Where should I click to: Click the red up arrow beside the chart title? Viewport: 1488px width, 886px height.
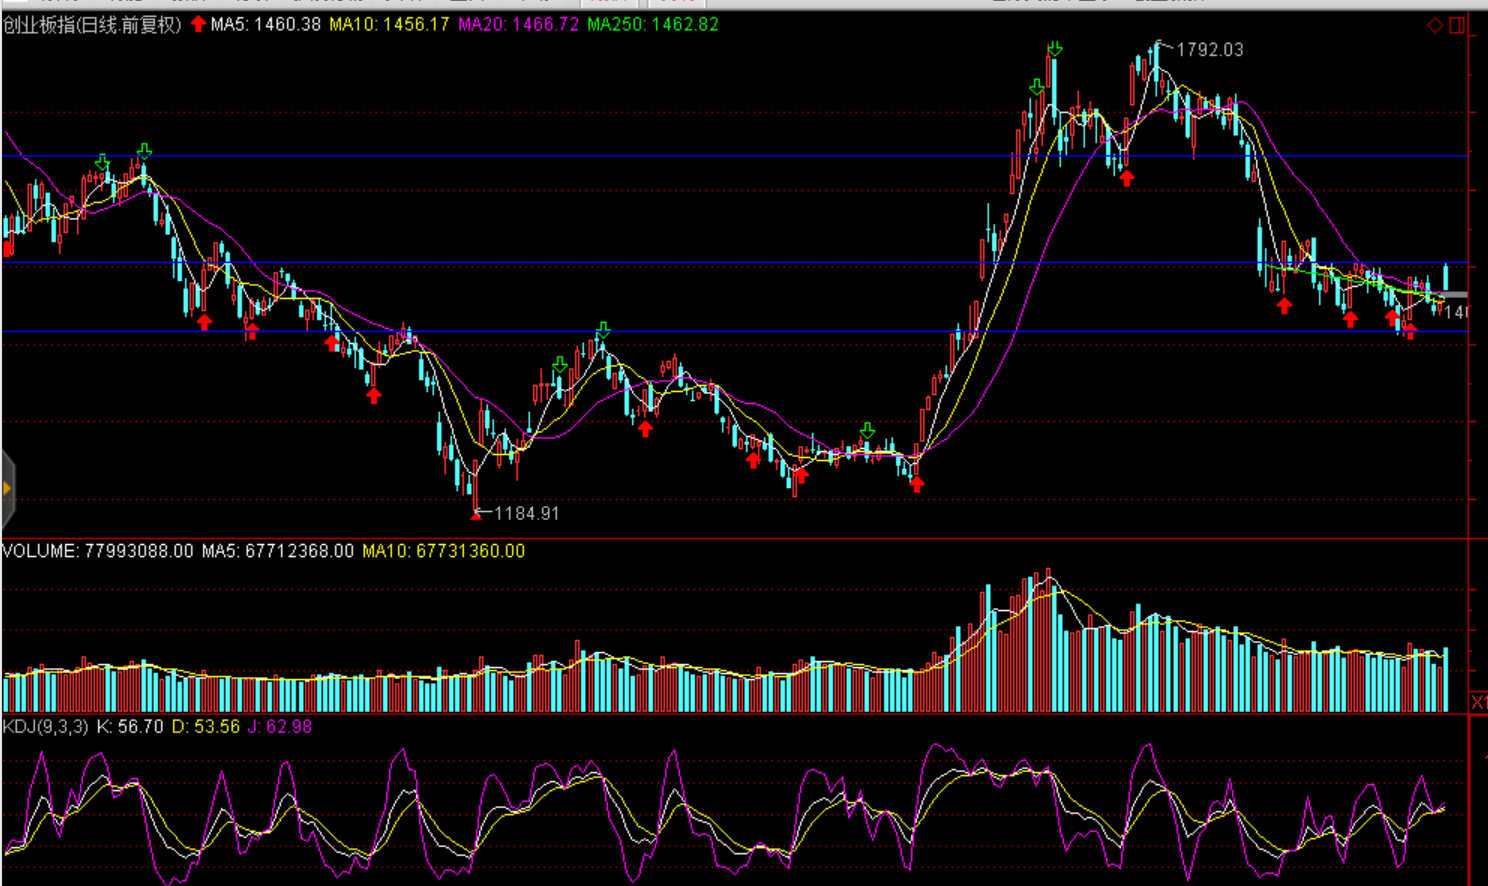198,24
